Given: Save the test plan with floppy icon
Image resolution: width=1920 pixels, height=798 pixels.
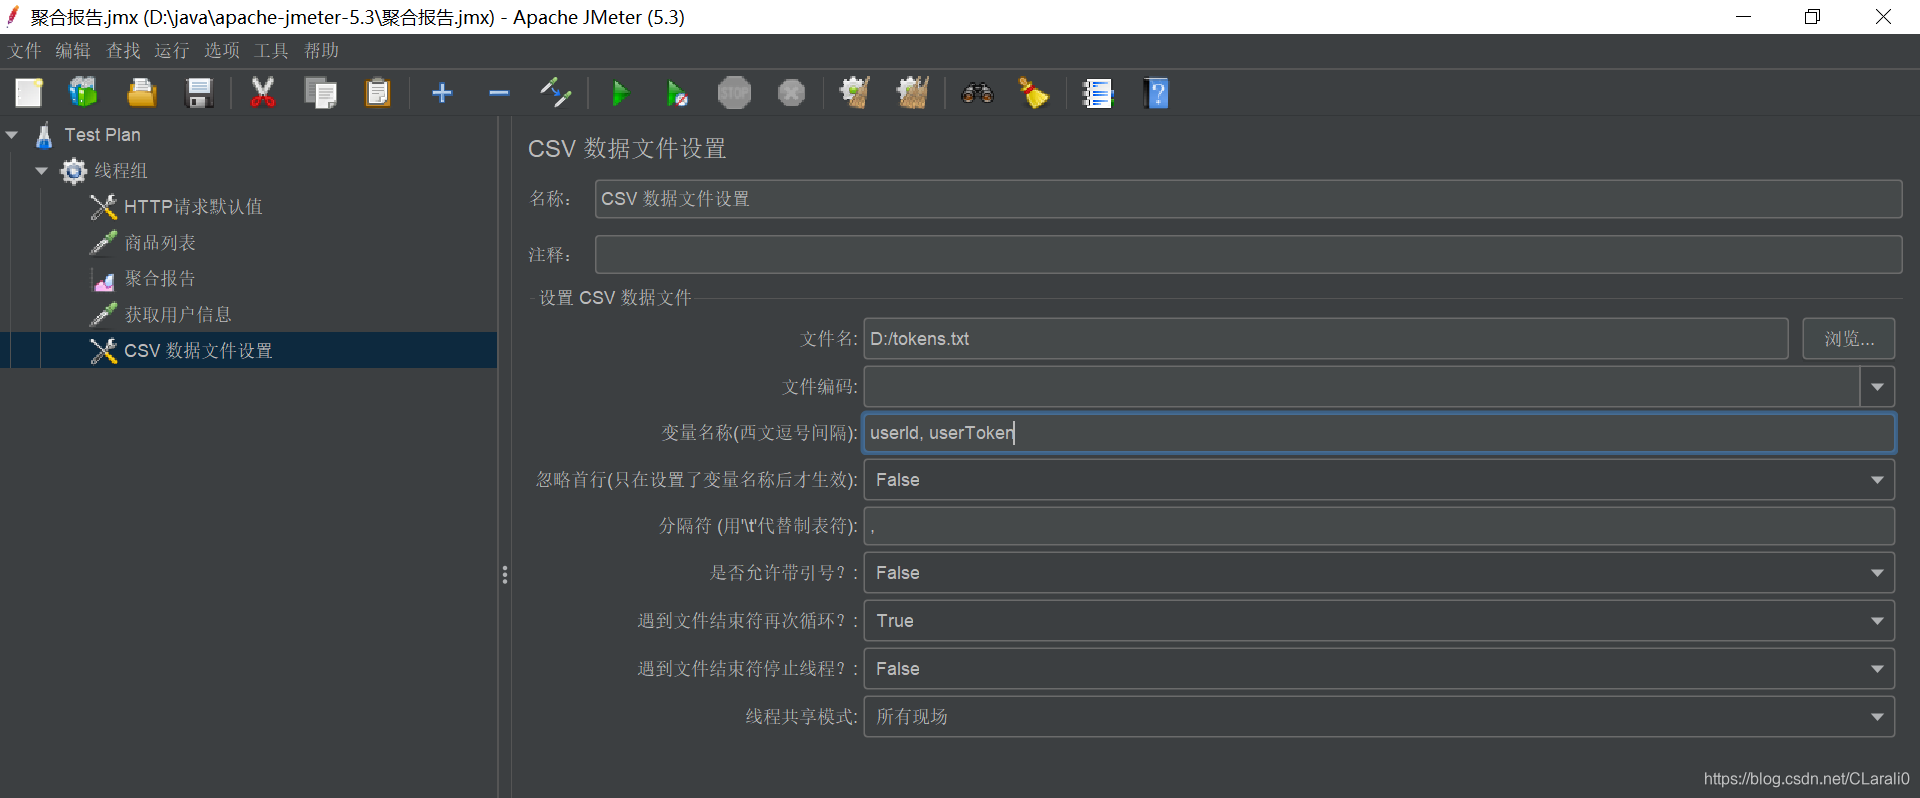Looking at the screenshot, I should [x=200, y=93].
